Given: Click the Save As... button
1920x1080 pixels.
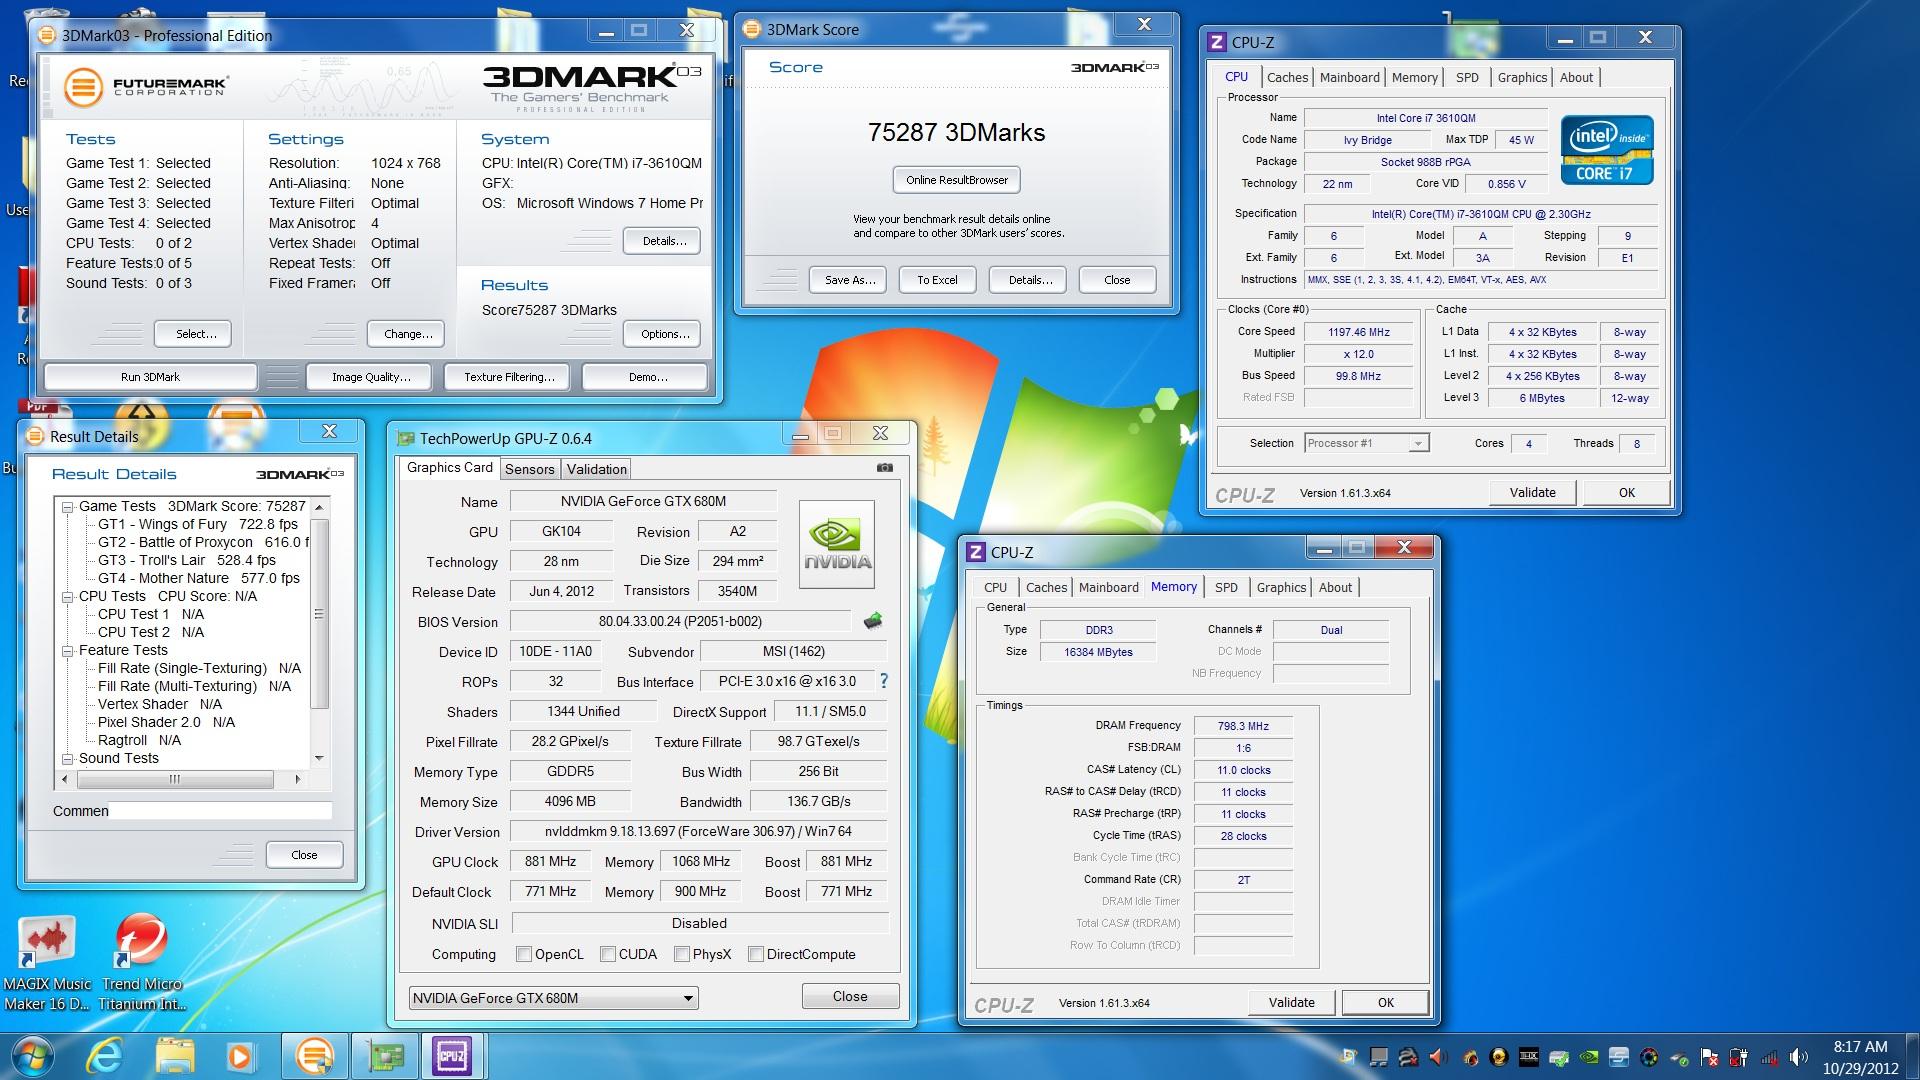Looking at the screenshot, I should pos(849,280).
